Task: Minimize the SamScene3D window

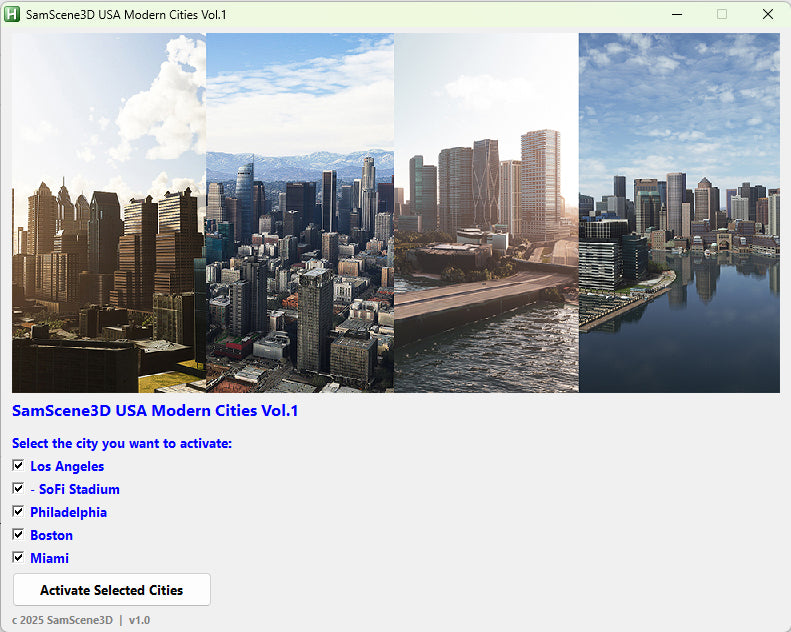Action: pyautogui.click(x=677, y=15)
